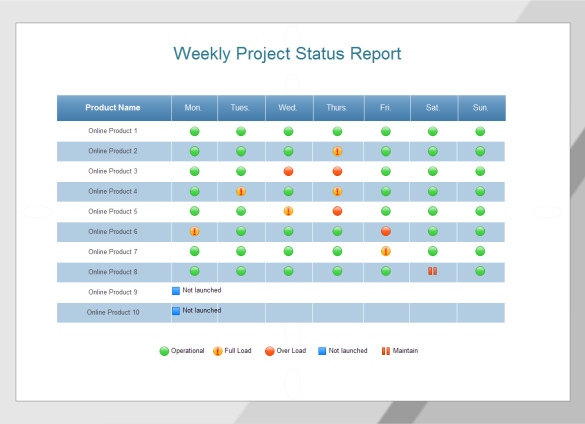Click the Over Load legend label

point(291,350)
